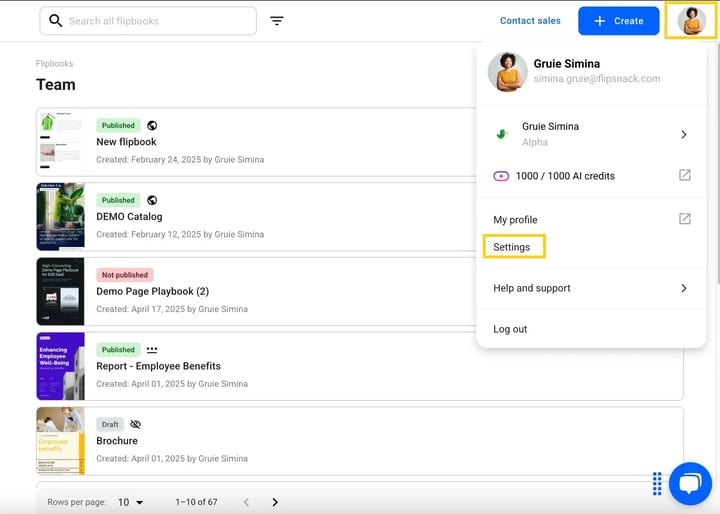Click the three-dots icon on Report - Employee Benefits
This screenshot has width=720, height=514.
click(x=152, y=350)
